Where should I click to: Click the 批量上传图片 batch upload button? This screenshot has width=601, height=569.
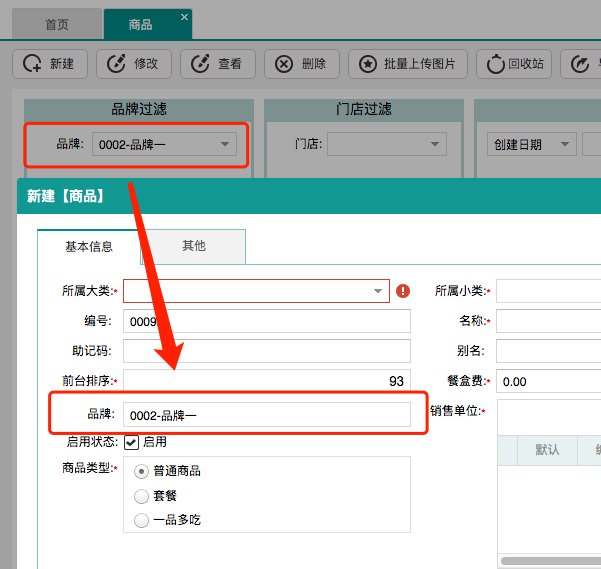407,64
